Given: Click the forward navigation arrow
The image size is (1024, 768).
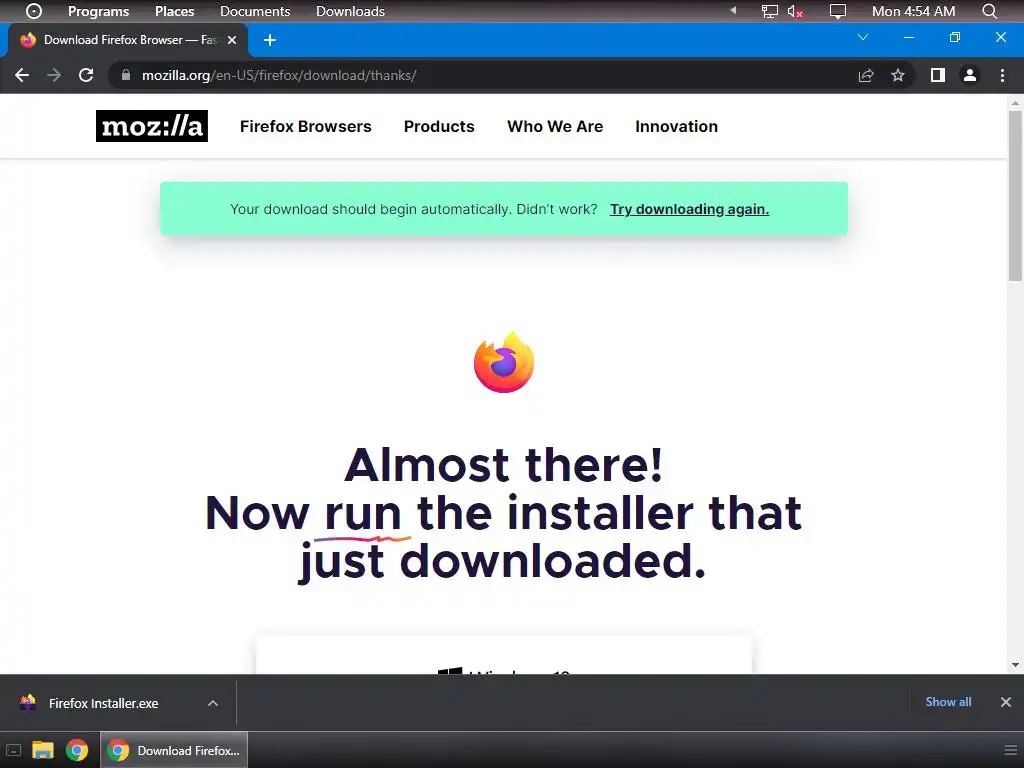Looking at the screenshot, I should point(54,75).
